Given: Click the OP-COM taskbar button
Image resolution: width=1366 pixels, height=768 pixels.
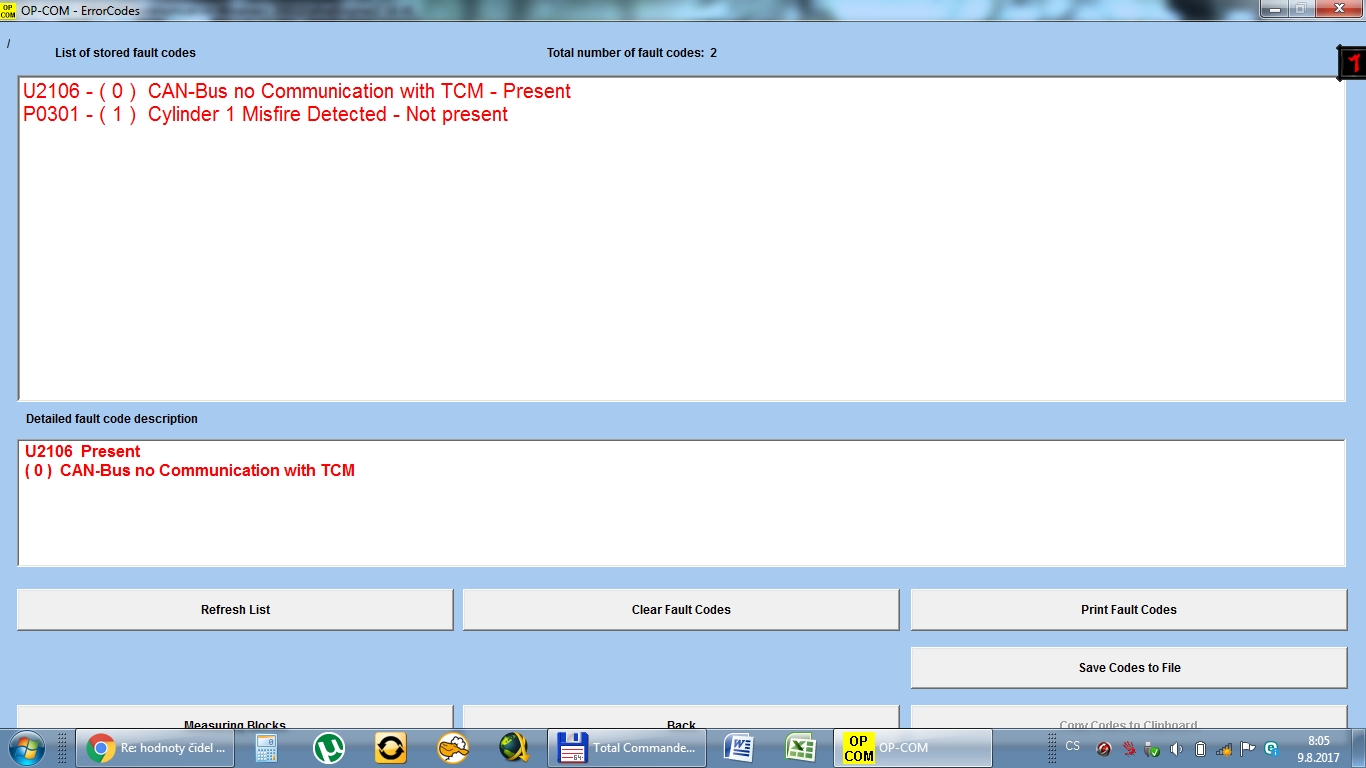Looking at the screenshot, I should click(x=912, y=747).
